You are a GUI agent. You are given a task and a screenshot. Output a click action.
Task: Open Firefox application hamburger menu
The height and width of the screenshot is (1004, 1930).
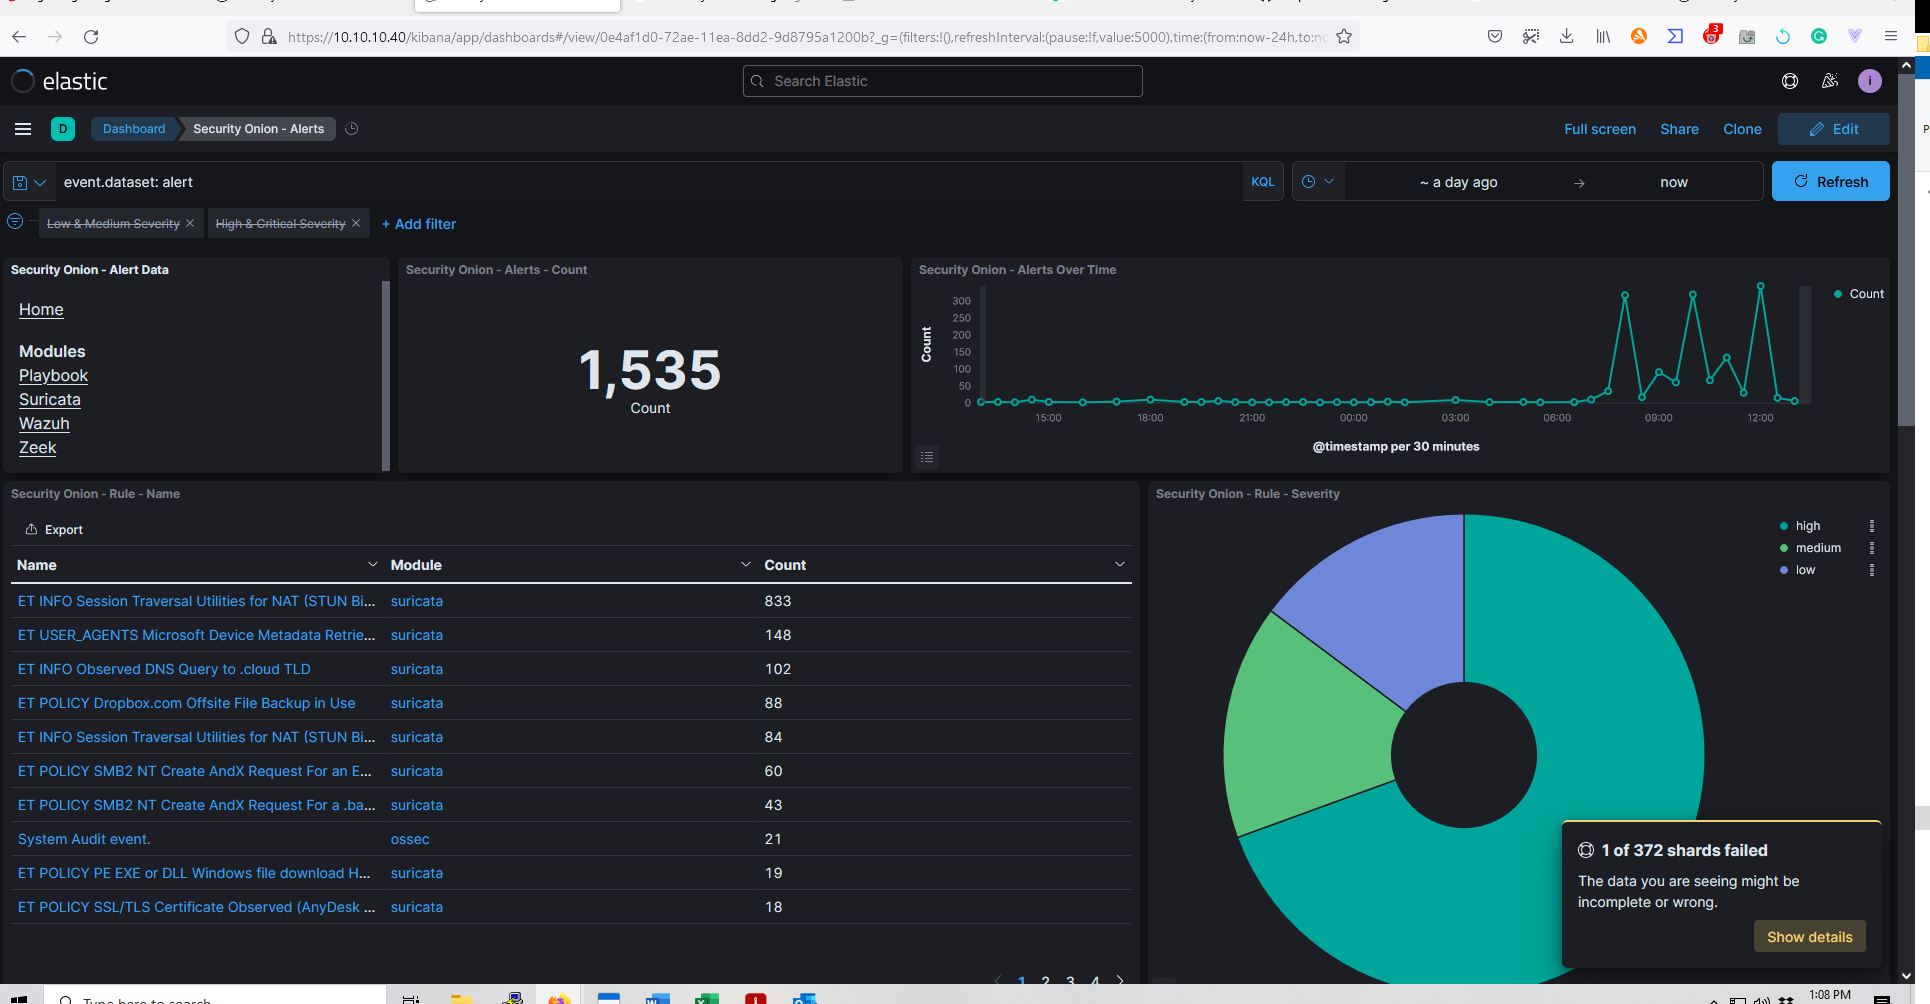(x=1891, y=36)
